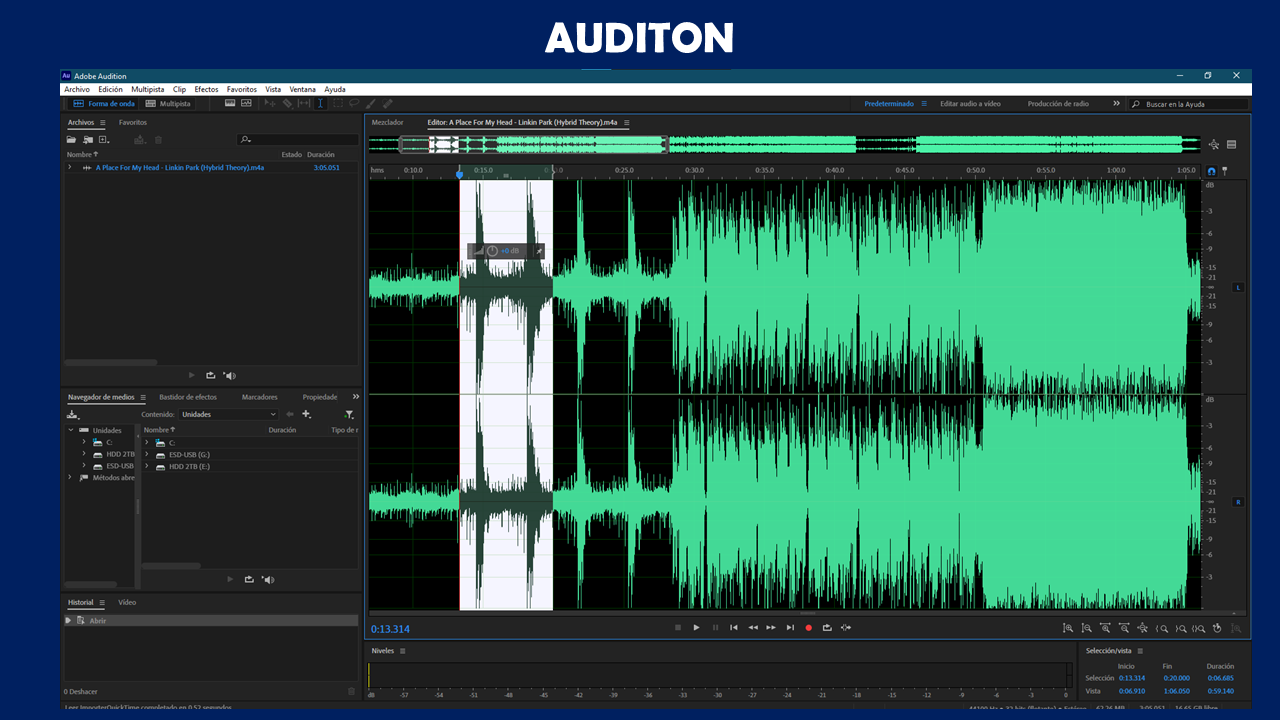The image size is (1280, 720).
Task: Open the Efectos menu
Action: (x=206, y=89)
